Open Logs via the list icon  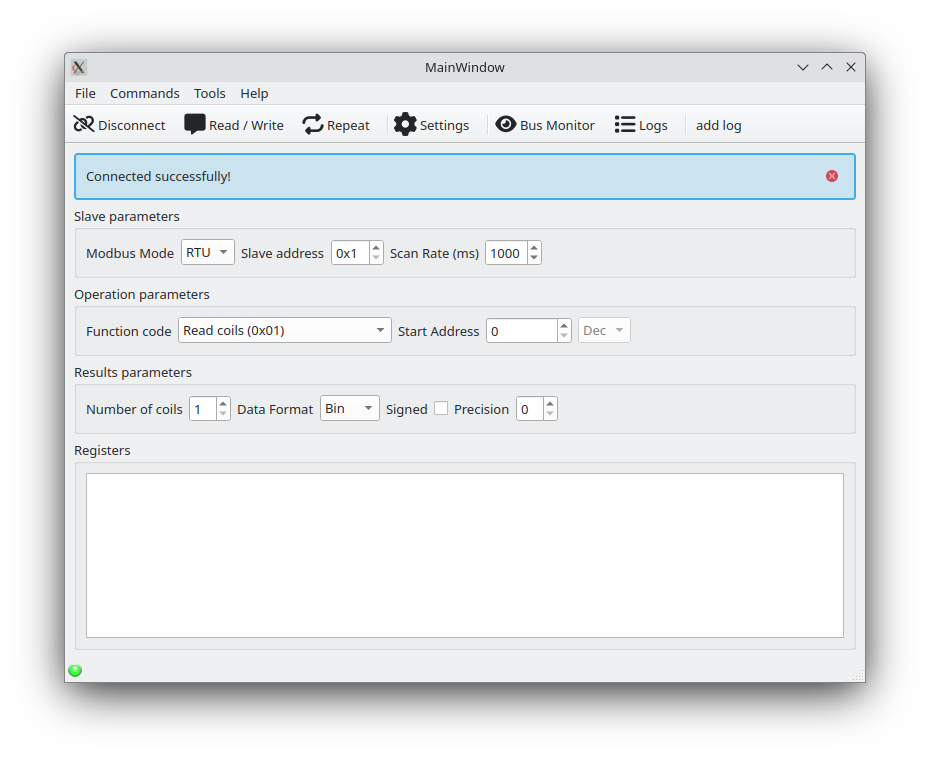625,125
